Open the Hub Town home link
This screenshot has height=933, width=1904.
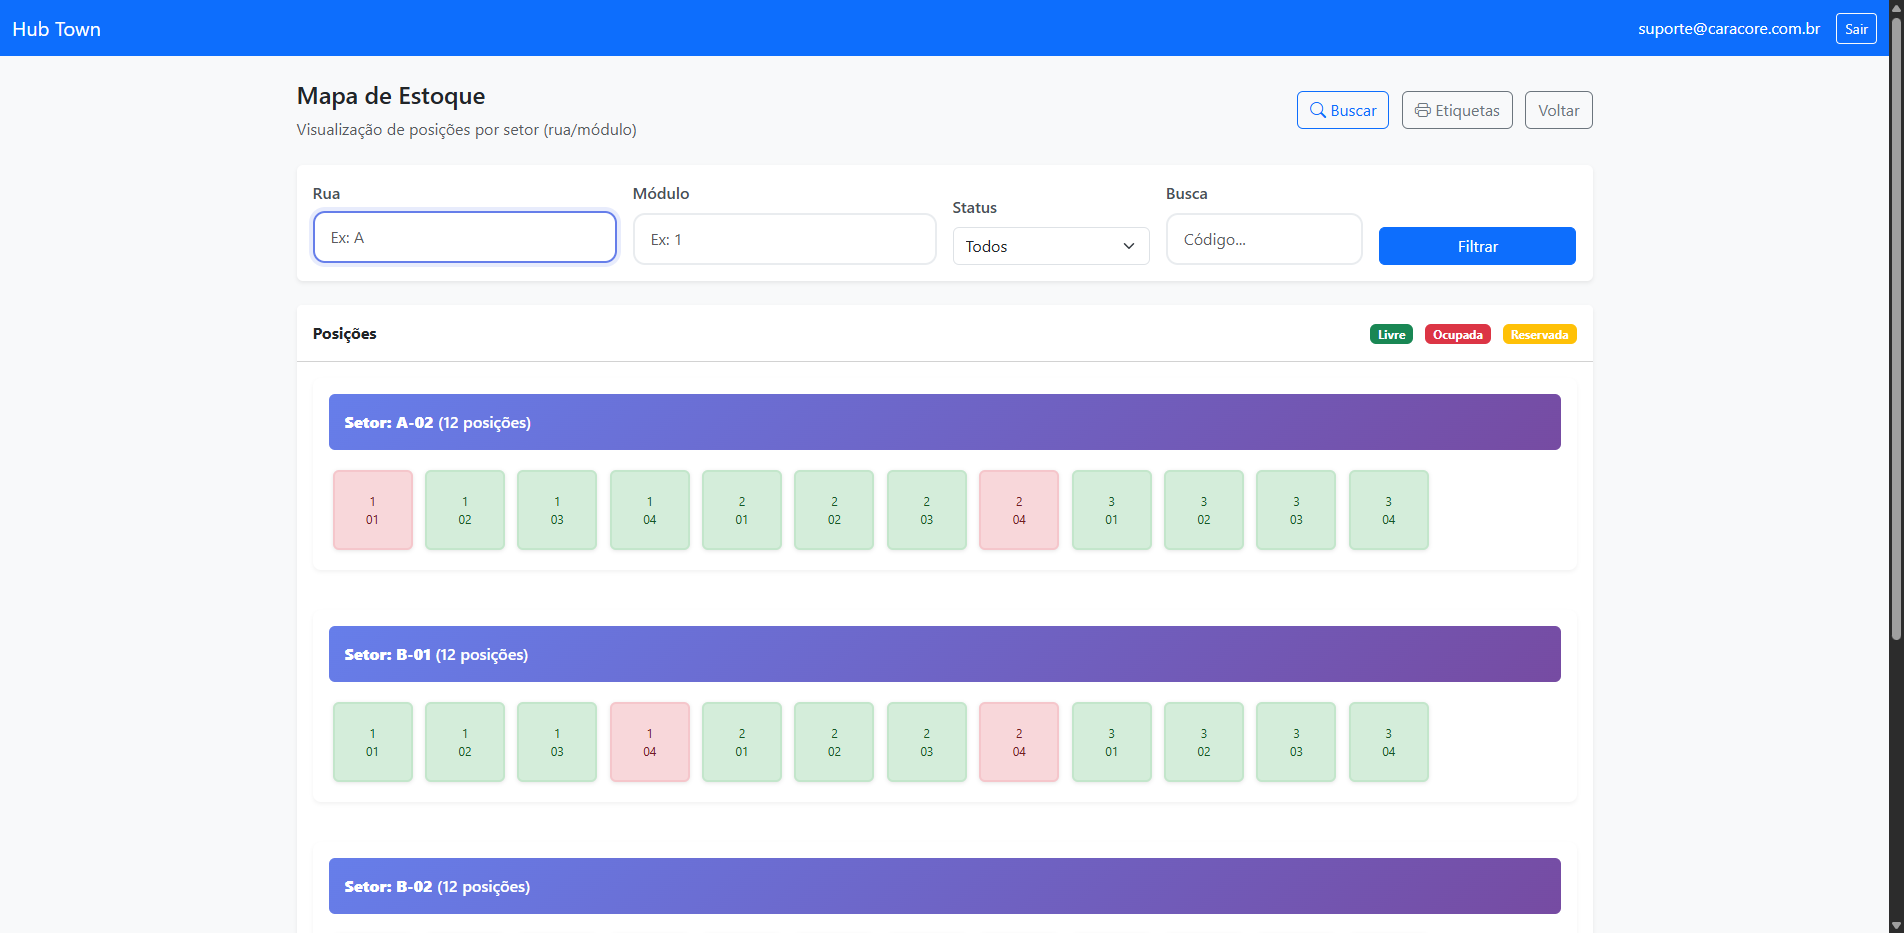click(x=57, y=29)
